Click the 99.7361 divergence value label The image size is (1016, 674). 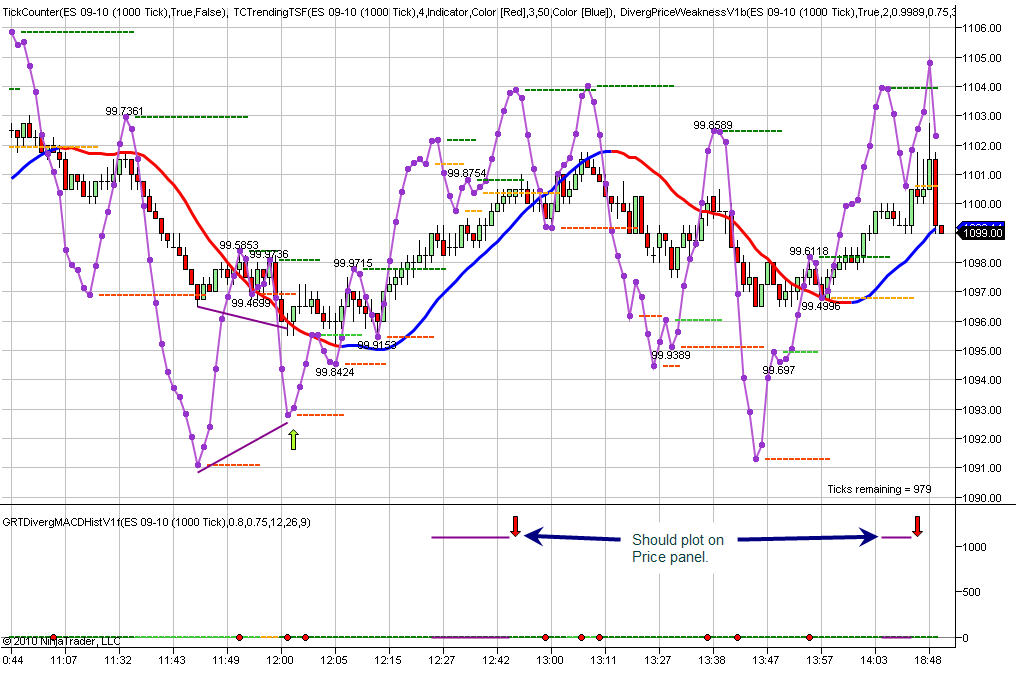click(x=124, y=111)
